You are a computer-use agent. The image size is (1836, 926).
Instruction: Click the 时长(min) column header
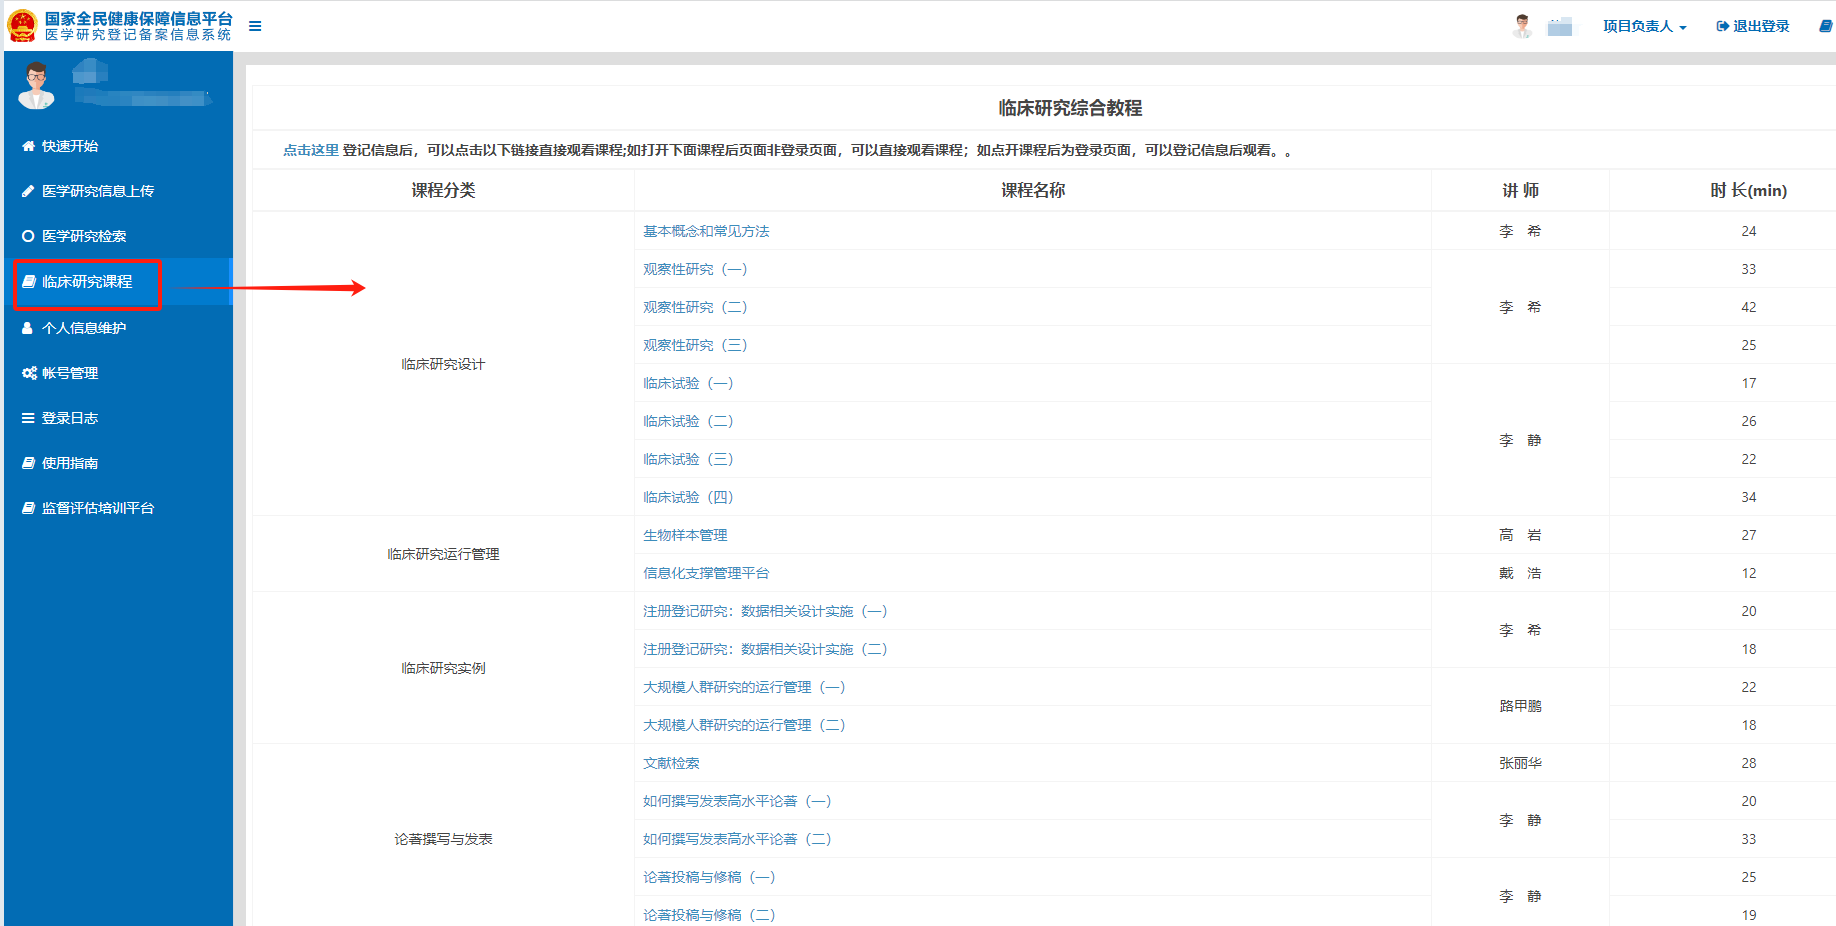[x=1748, y=190]
